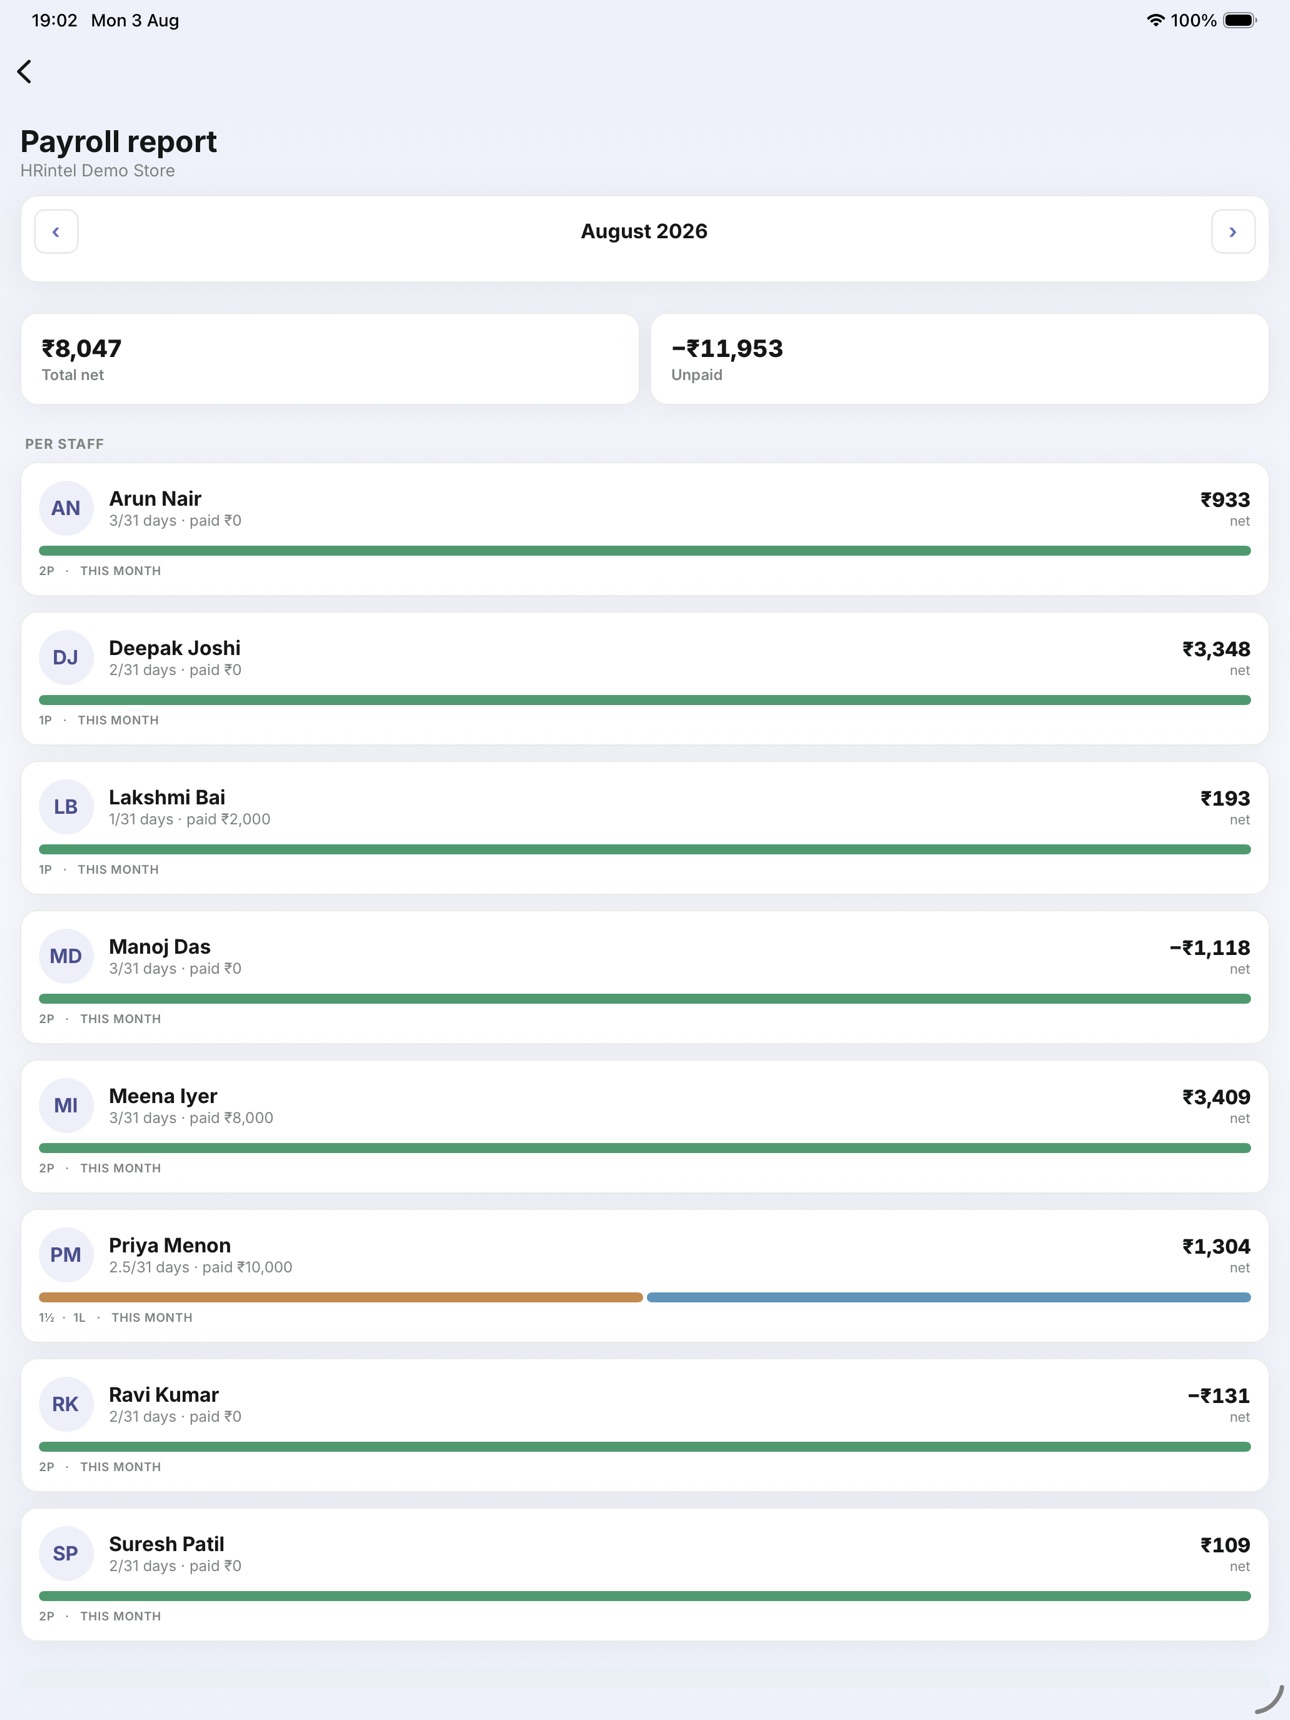Click the LB avatar for Lakshmi Bai

[x=66, y=807]
